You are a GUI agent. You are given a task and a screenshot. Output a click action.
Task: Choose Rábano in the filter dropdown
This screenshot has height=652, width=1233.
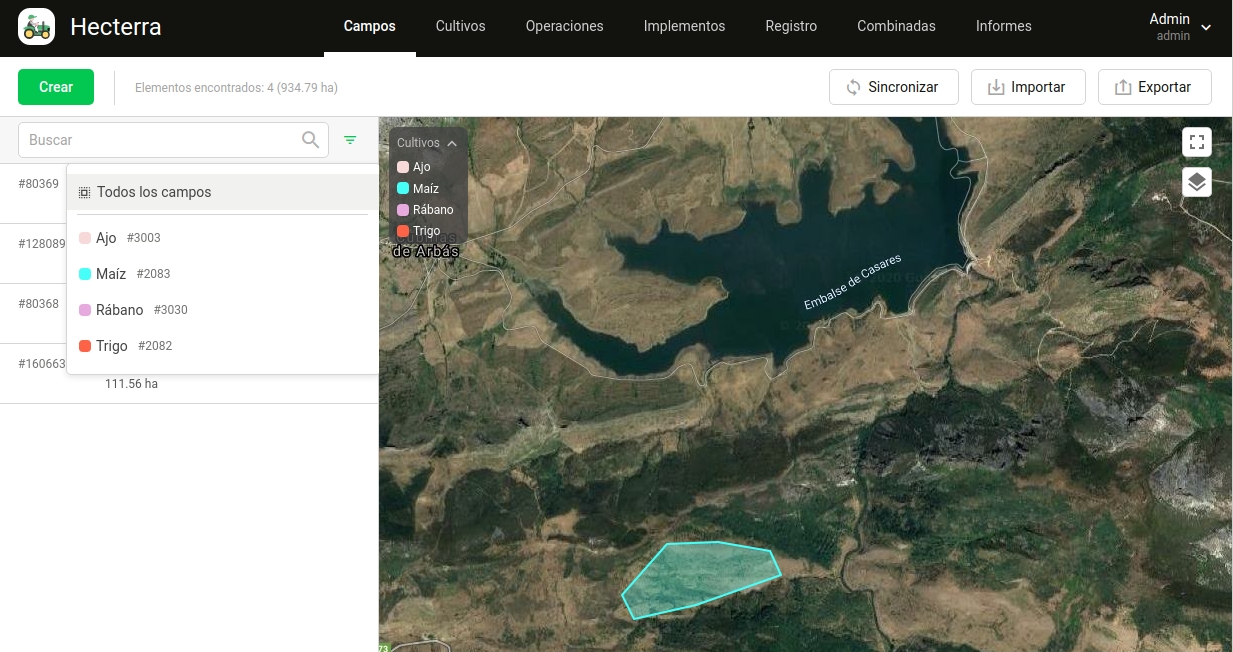coord(120,310)
